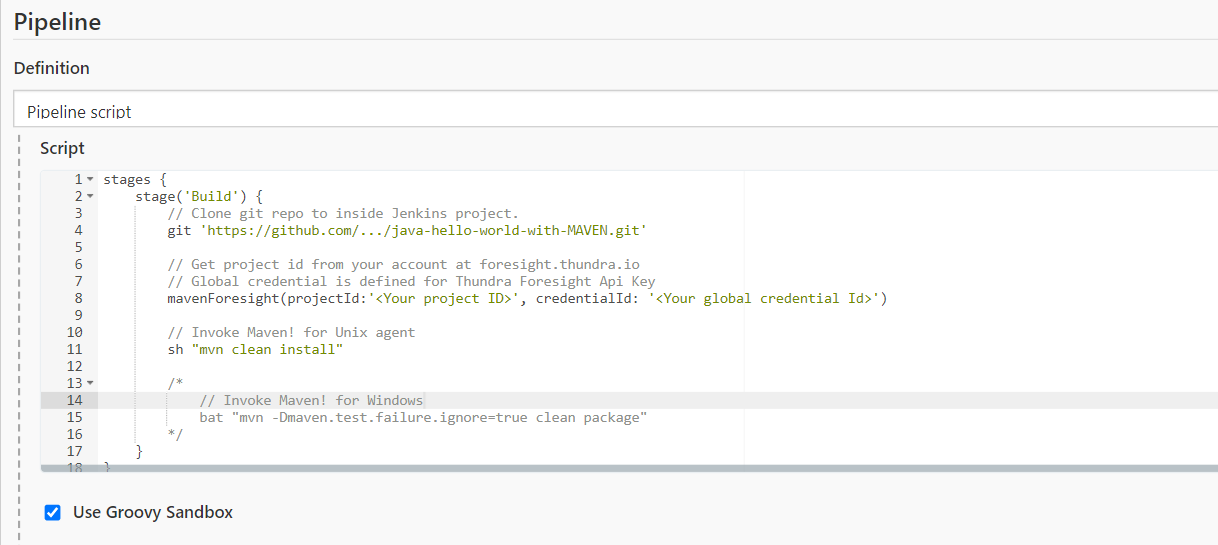Uncheck the Use Groovy Sandbox checkbox
Image resolution: width=1218 pixels, height=545 pixels.
[x=53, y=513]
